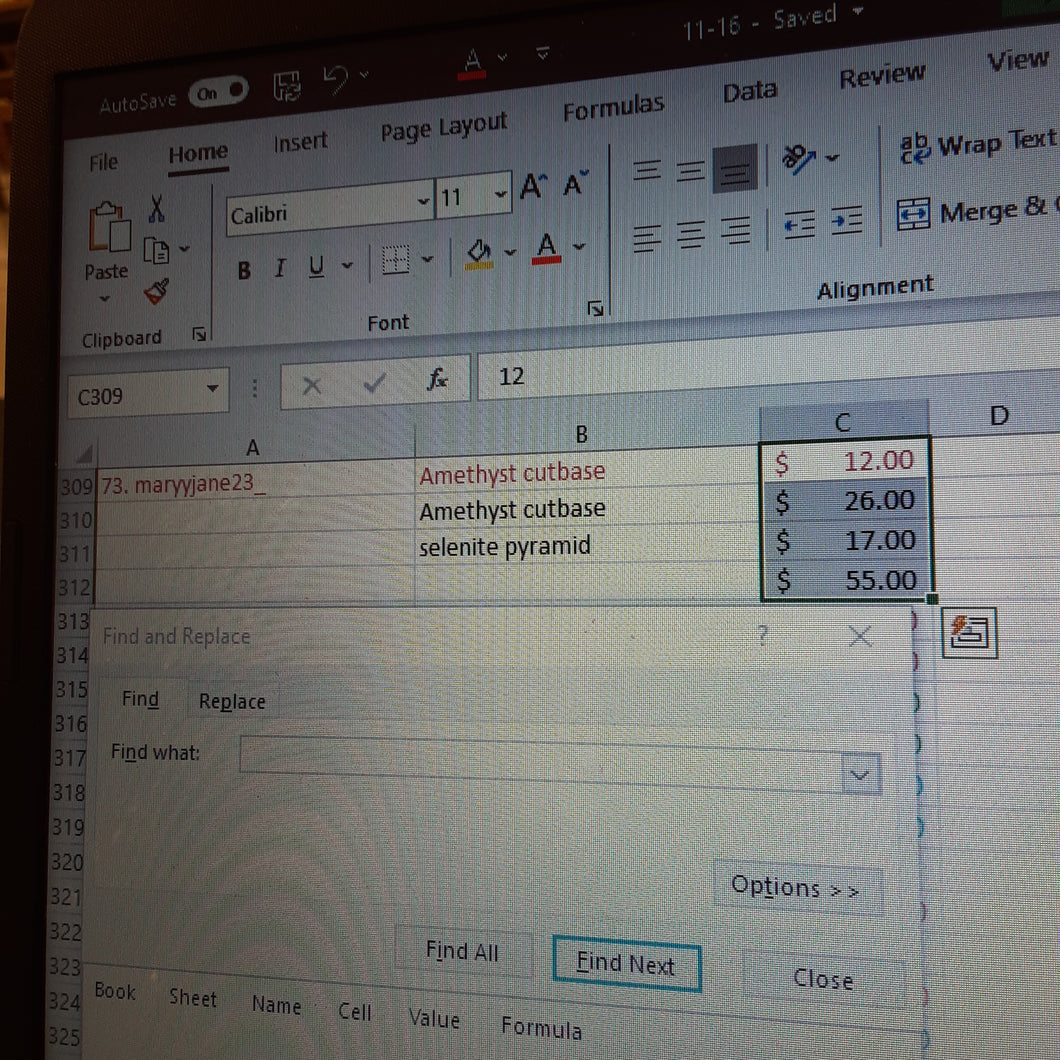Click the Orientation text angle icon

pos(798,159)
